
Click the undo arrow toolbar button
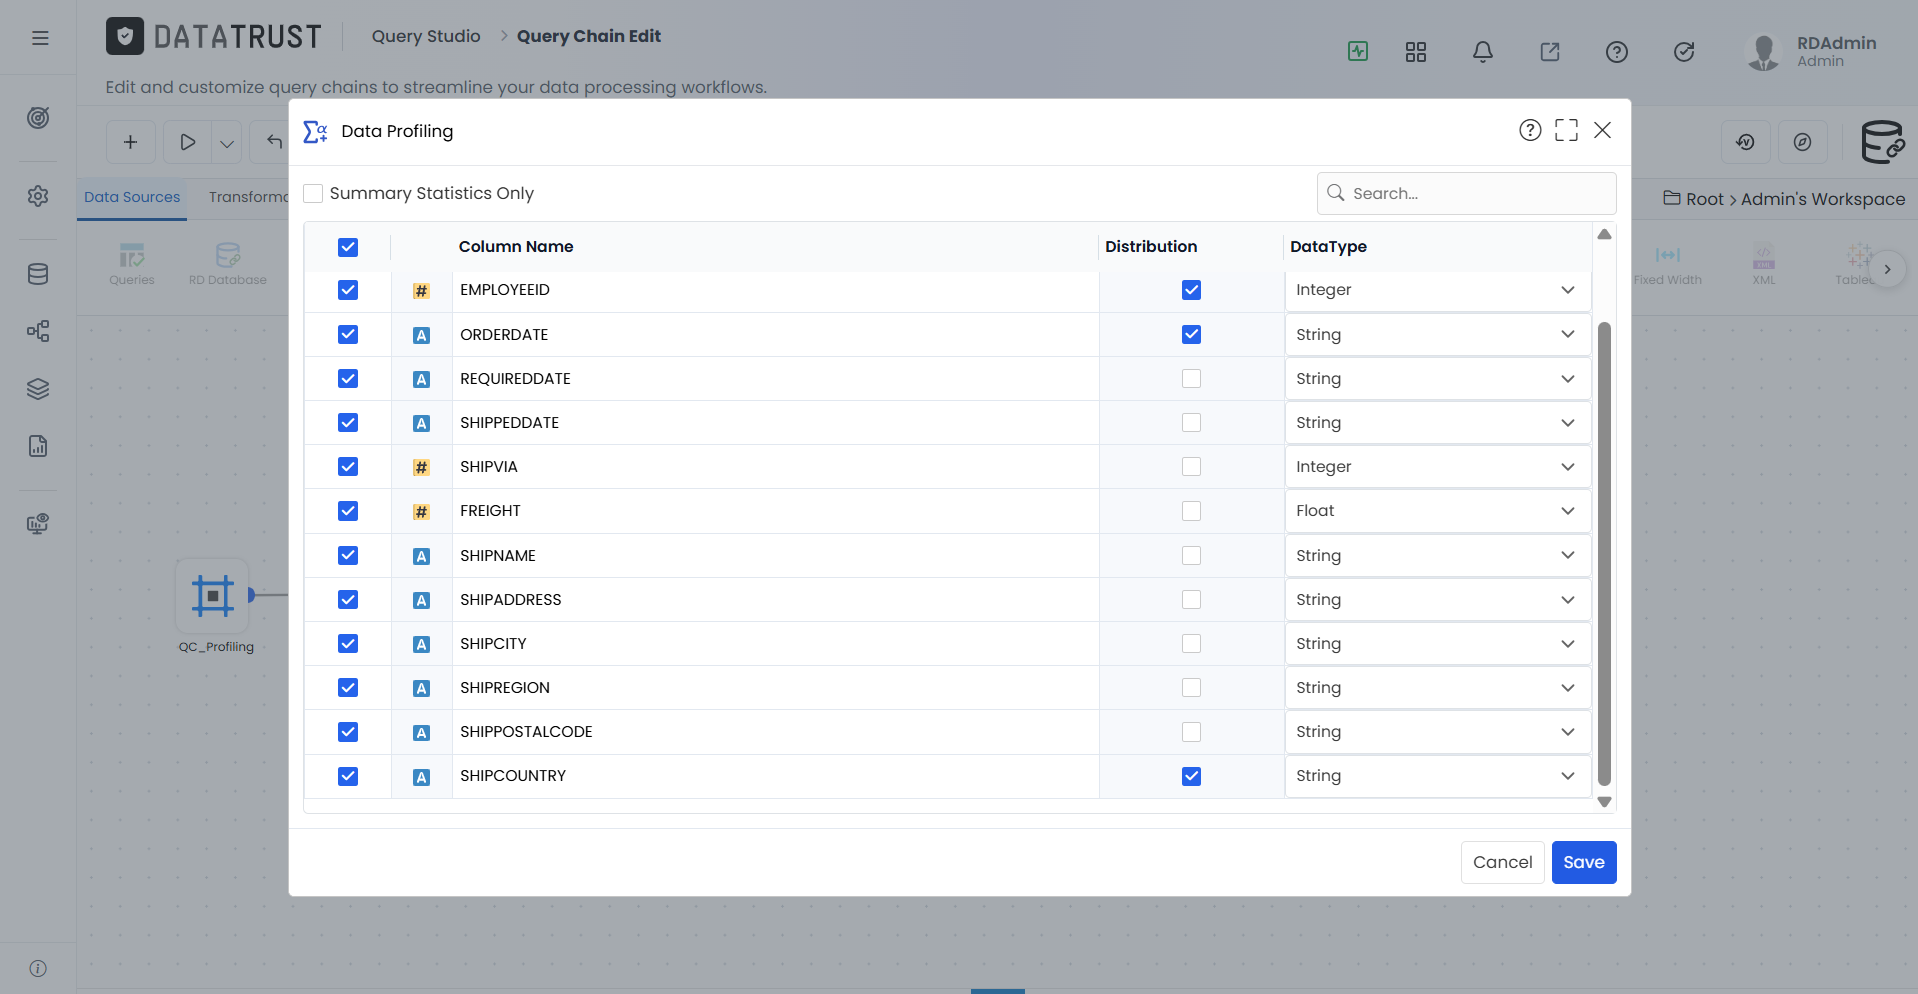(274, 142)
